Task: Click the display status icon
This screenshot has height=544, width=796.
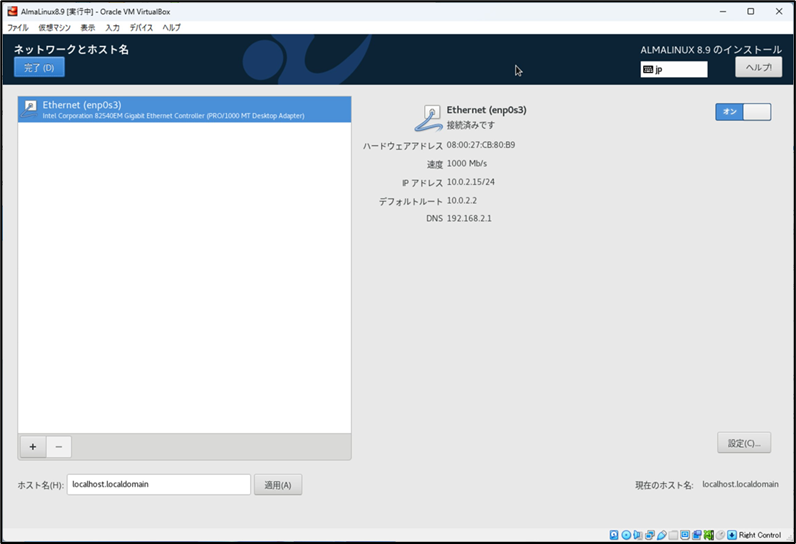Action: click(685, 535)
